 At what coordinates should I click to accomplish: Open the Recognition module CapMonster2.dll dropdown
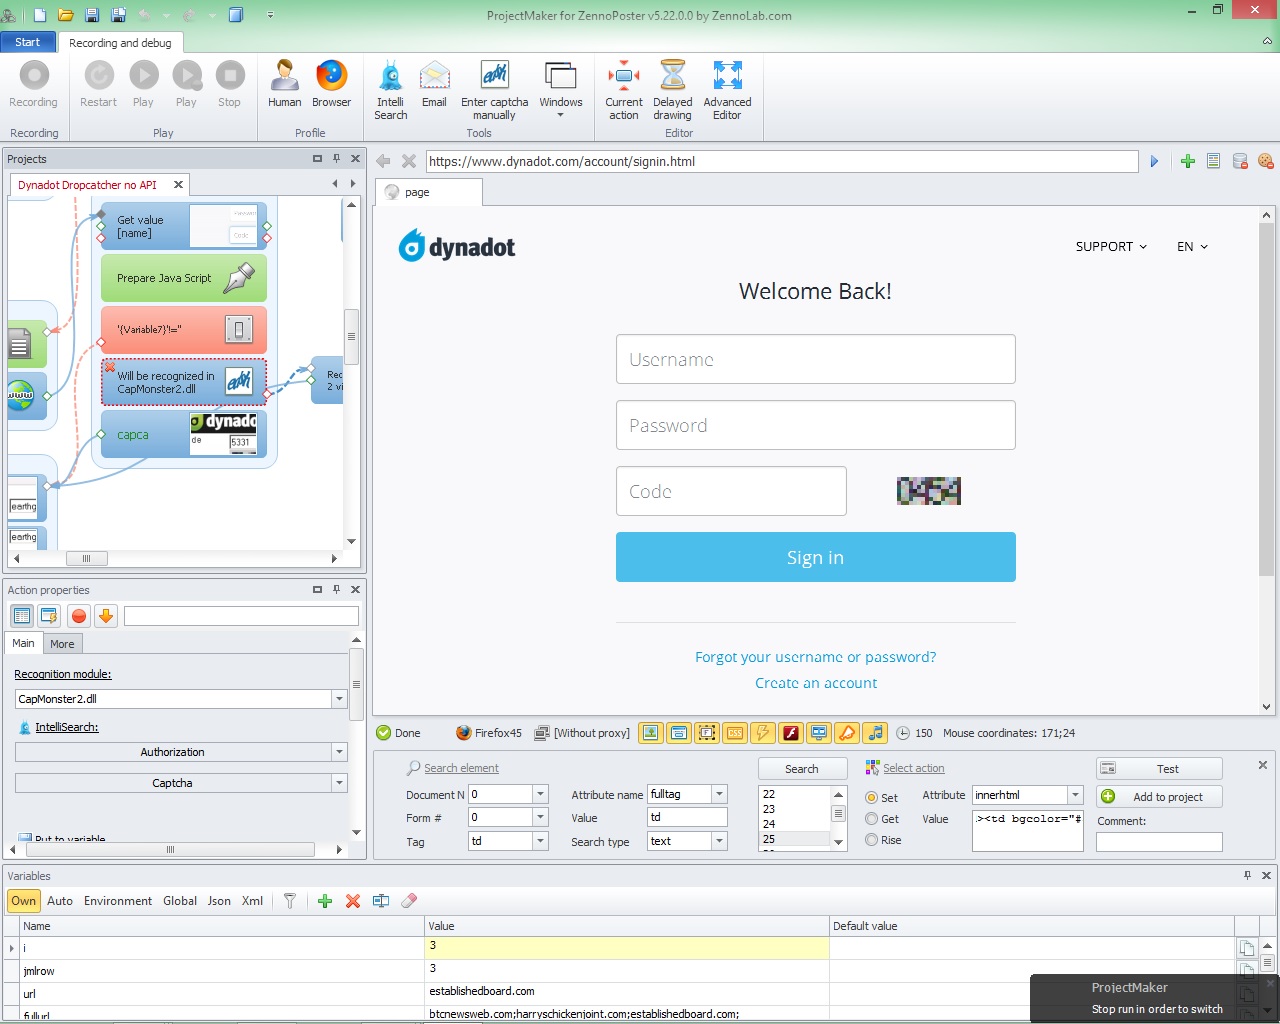[339, 699]
